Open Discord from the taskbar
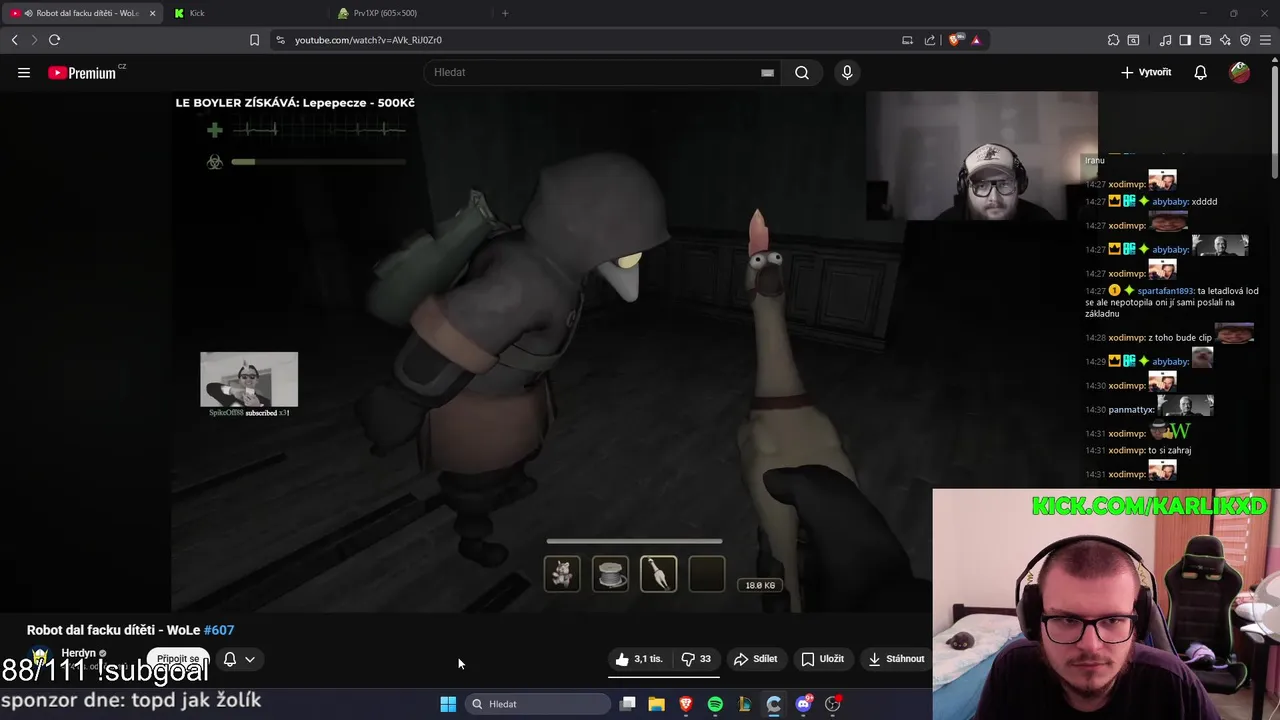The image size is (1280, 720). click(x=803, y=704)
